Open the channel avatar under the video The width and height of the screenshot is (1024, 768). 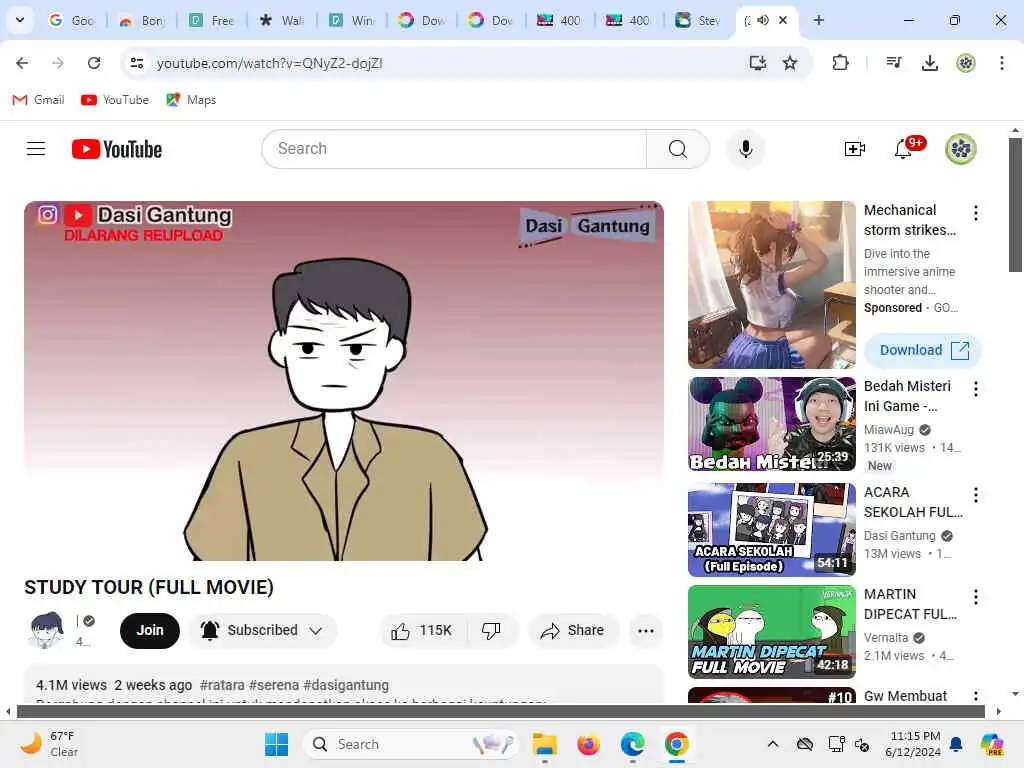[46, 630]
